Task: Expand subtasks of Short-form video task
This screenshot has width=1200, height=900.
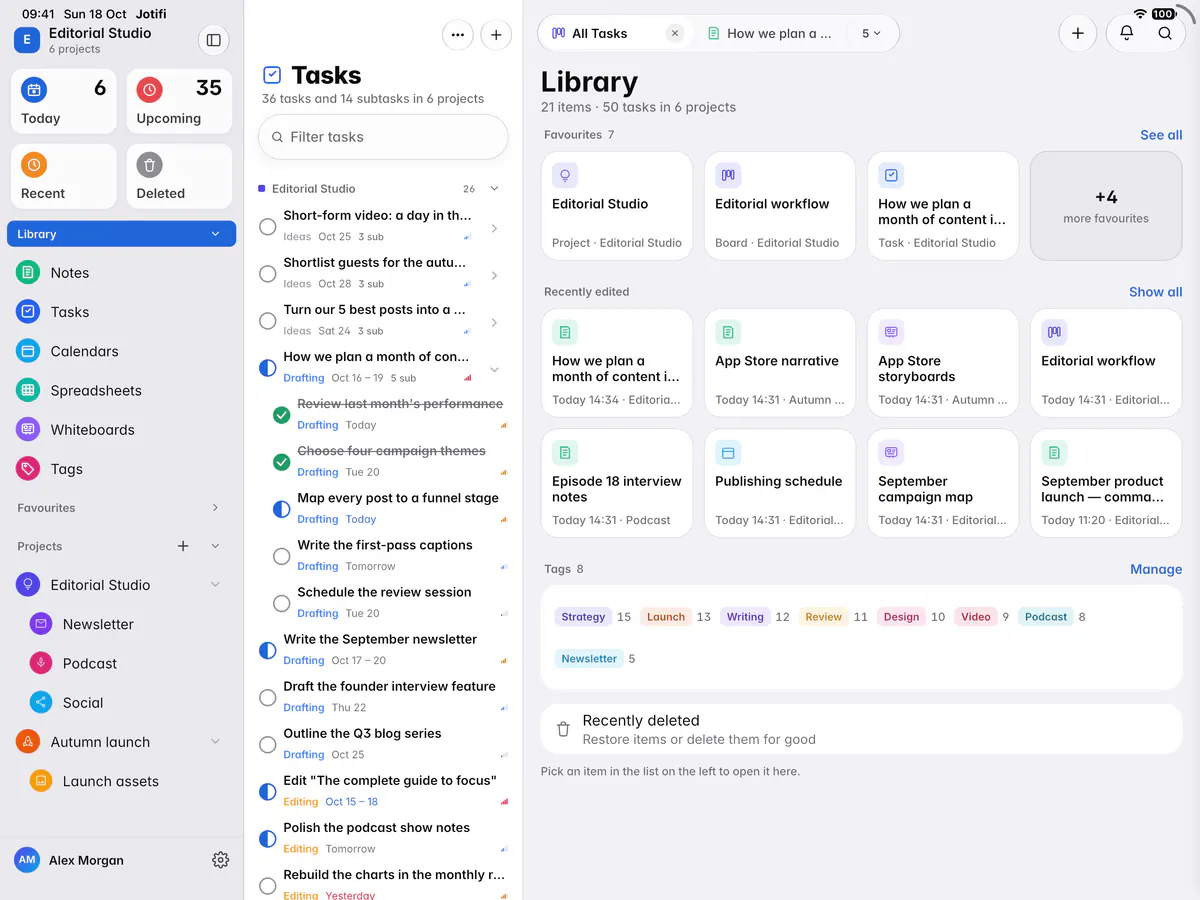Action: click(x=494, y=229)
